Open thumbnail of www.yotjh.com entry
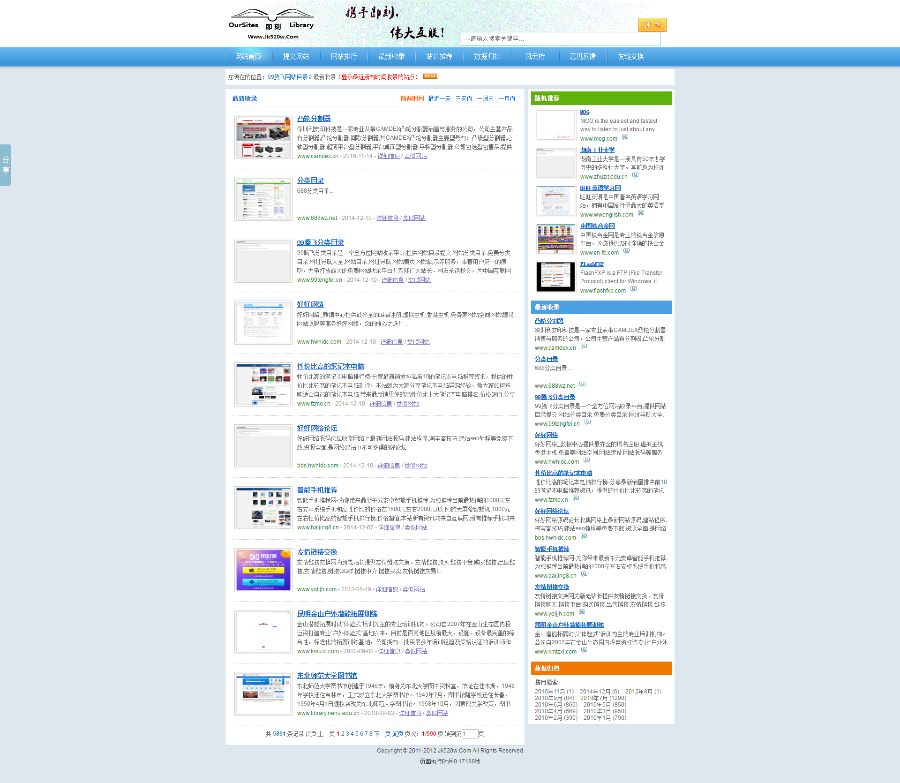Viewport: 900px width, 783px height. pyautogui.click(x=263, y=570)
